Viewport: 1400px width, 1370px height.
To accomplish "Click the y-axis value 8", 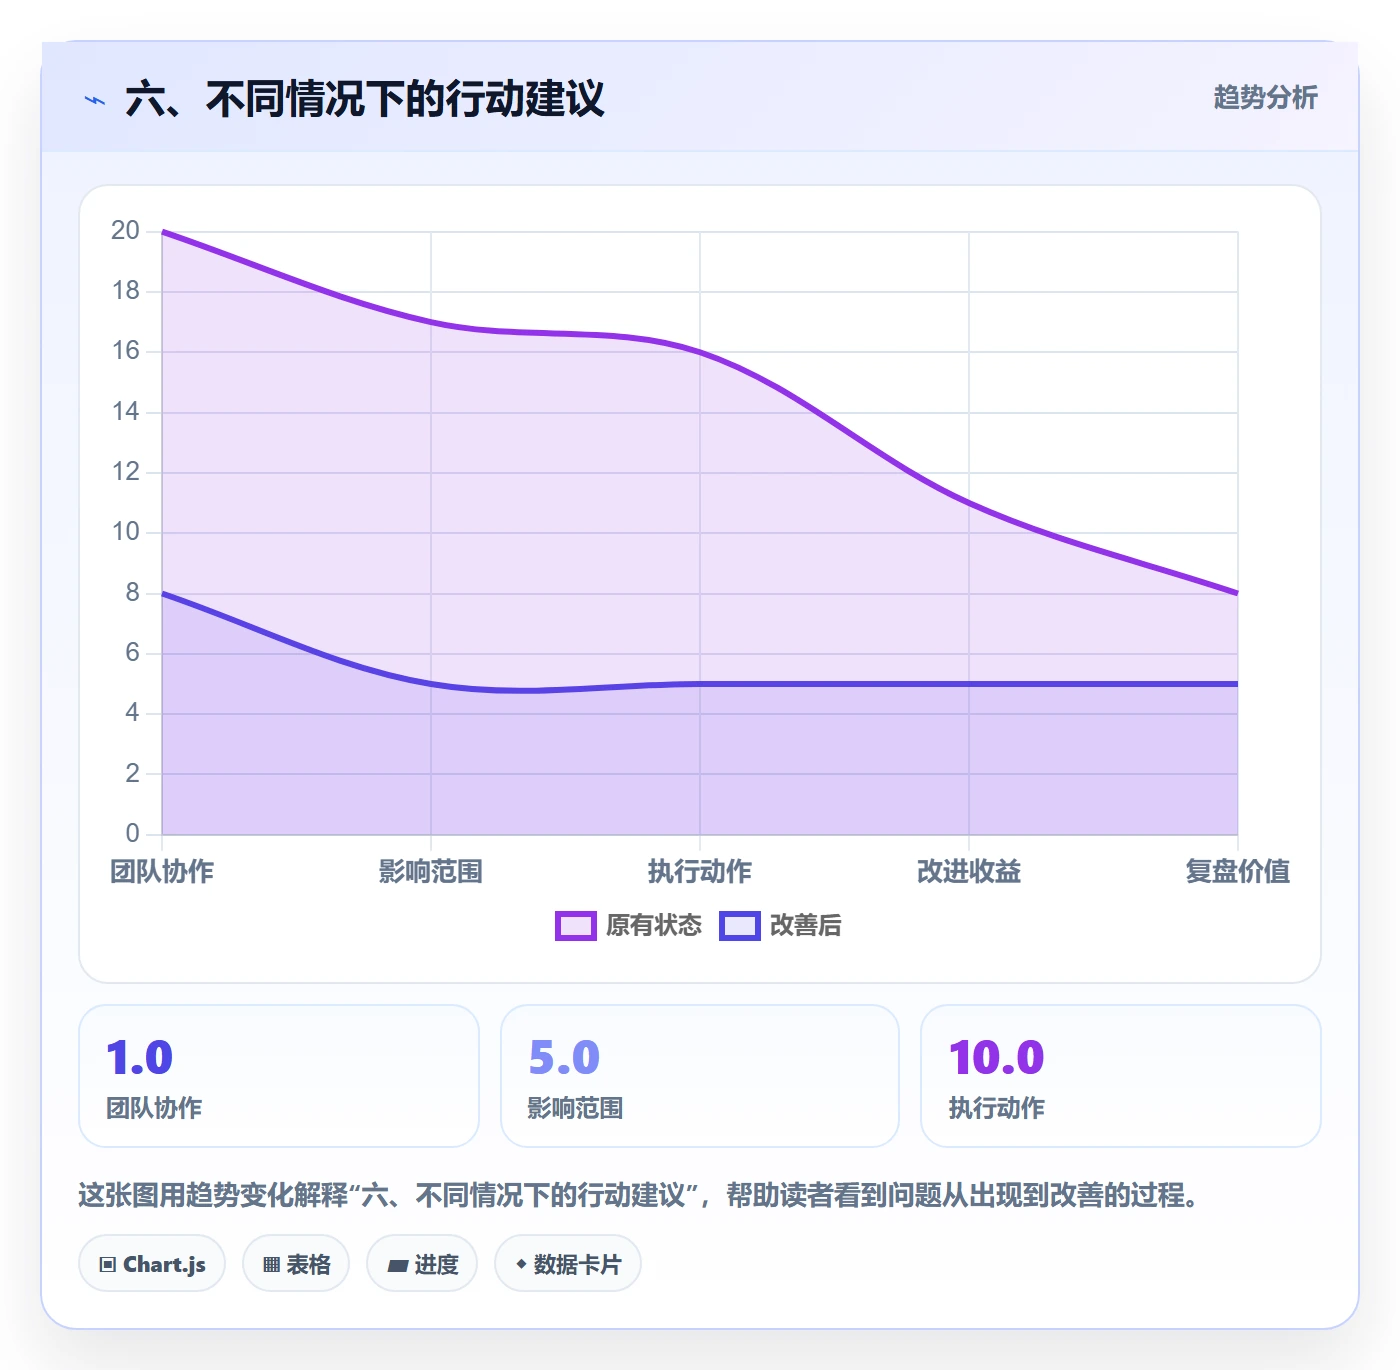I will point(132,593).
